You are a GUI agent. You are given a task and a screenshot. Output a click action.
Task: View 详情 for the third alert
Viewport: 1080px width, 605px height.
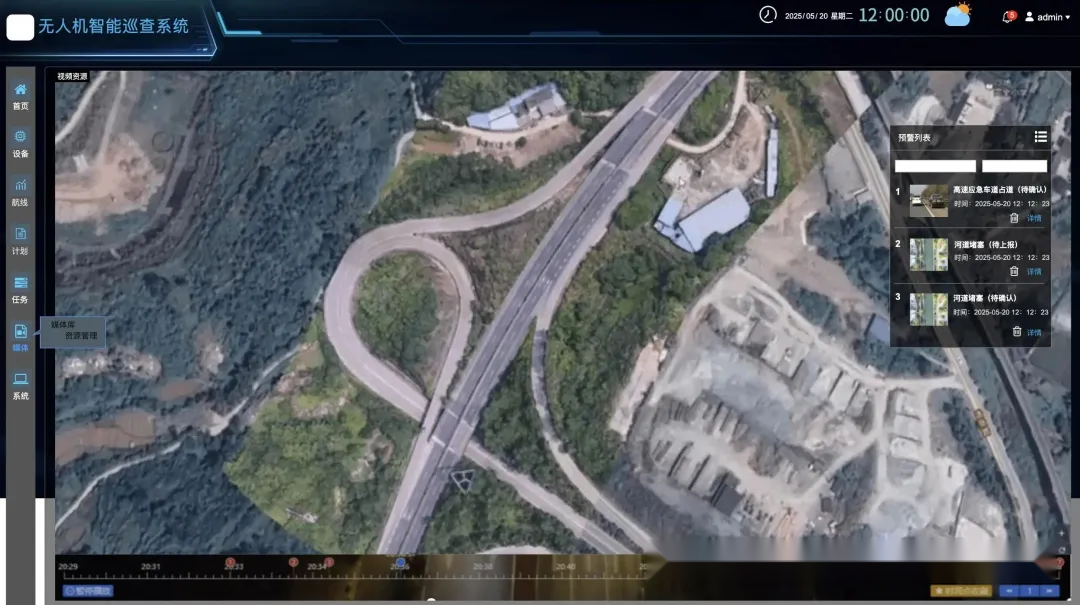[x=1034, y=333]
